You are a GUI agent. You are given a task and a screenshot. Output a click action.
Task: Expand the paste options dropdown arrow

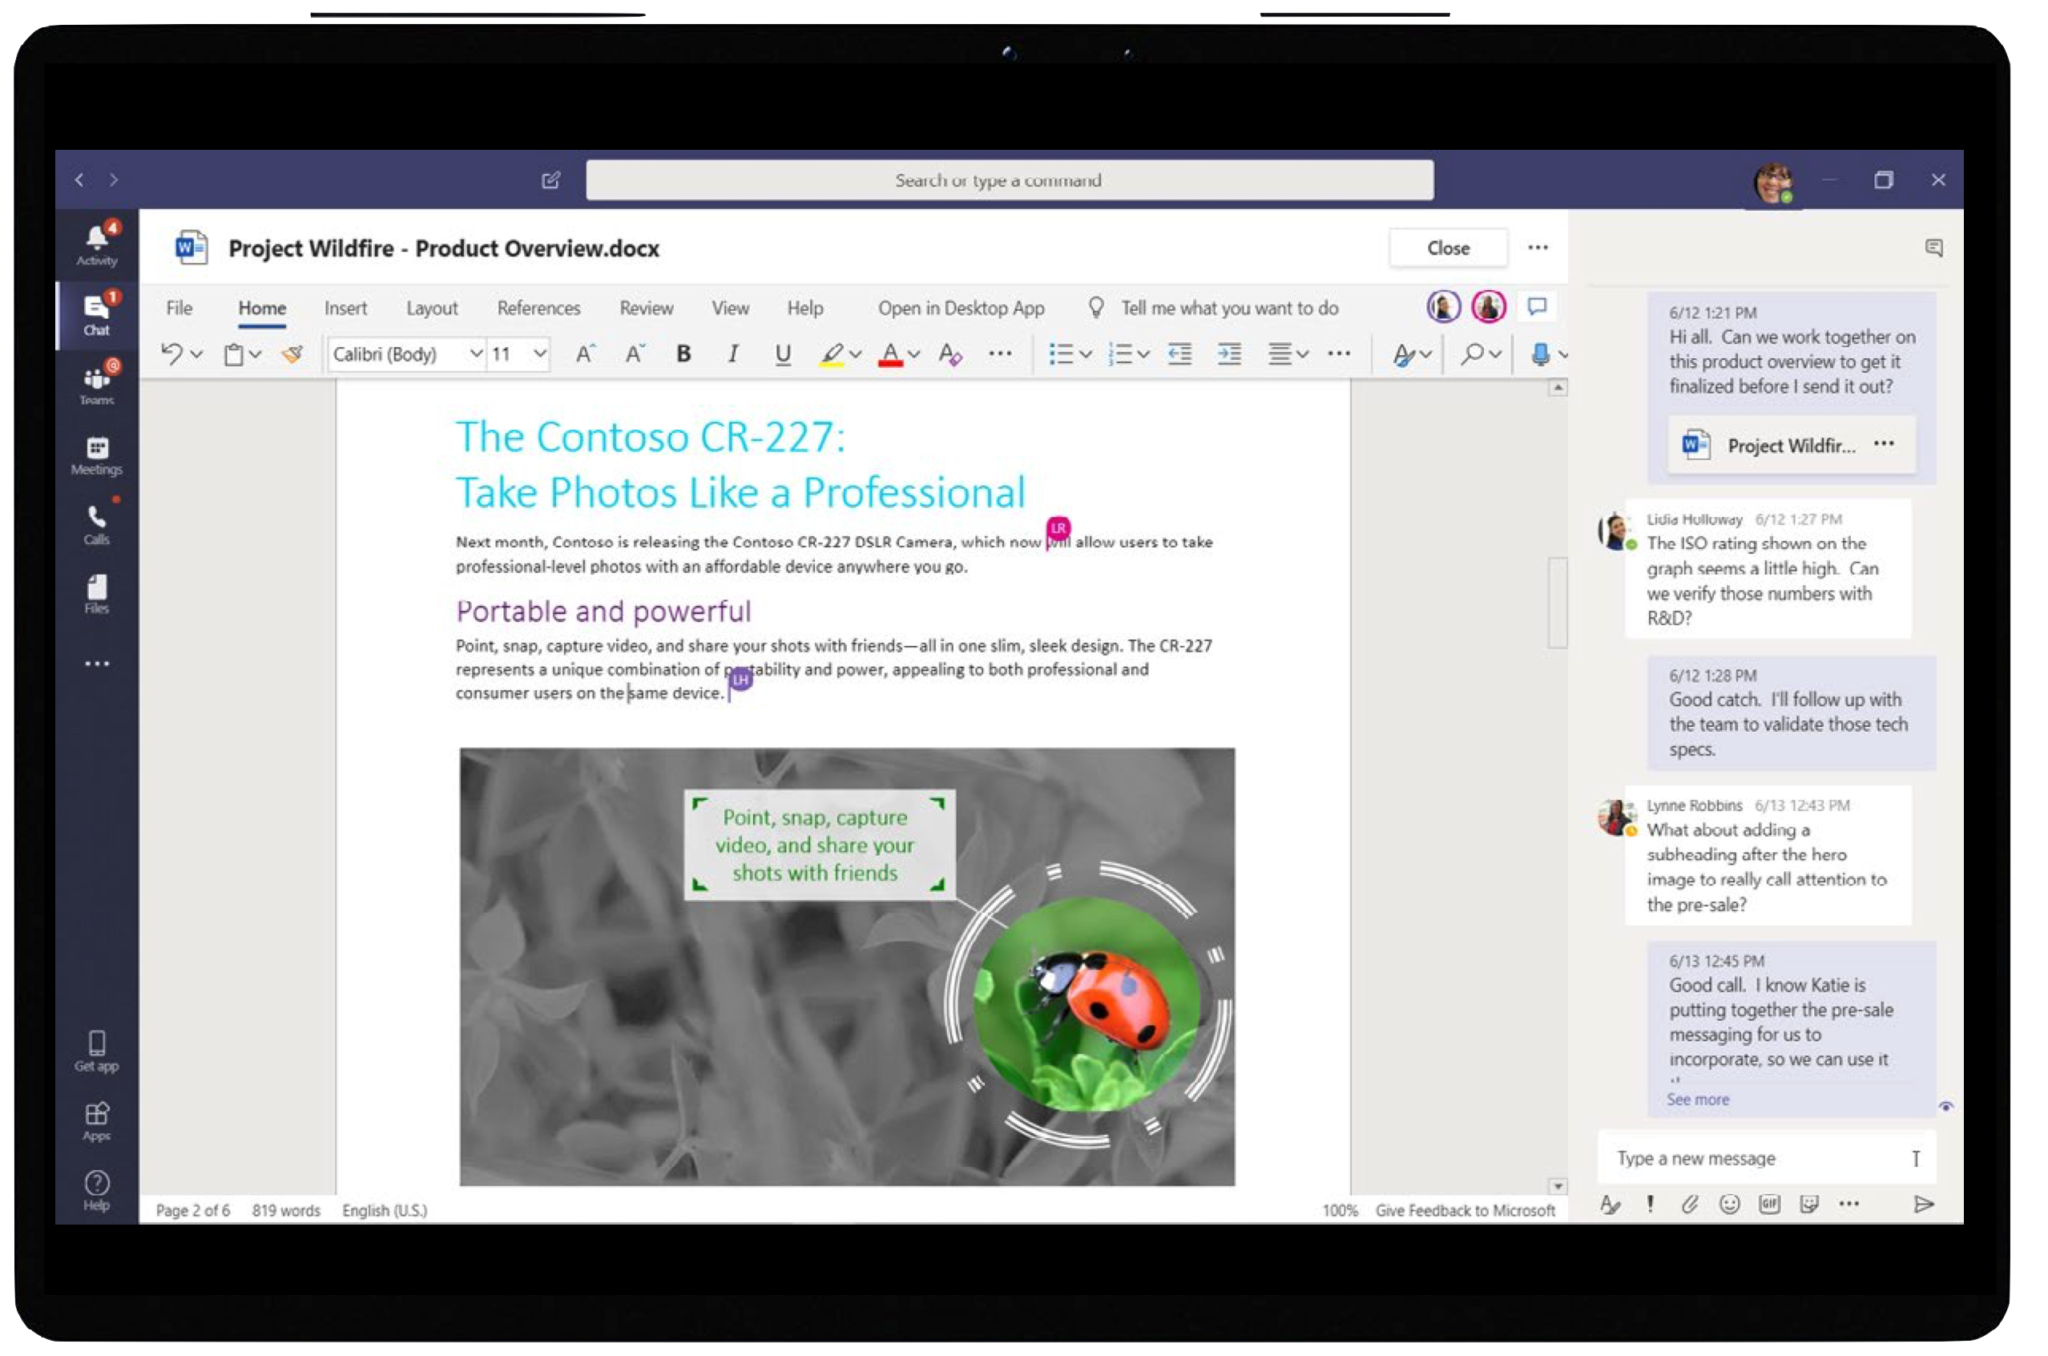[x=256, y=354]
